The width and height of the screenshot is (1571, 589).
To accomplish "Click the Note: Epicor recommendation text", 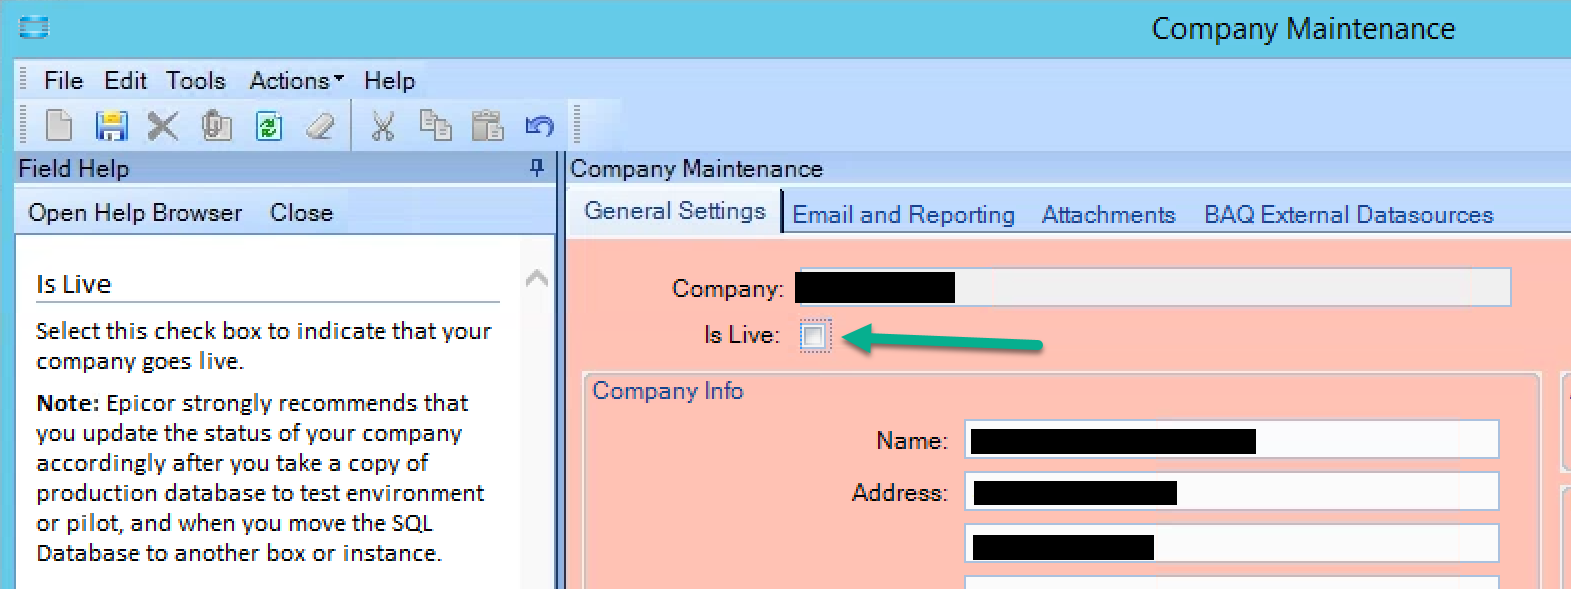I will 260,478.
